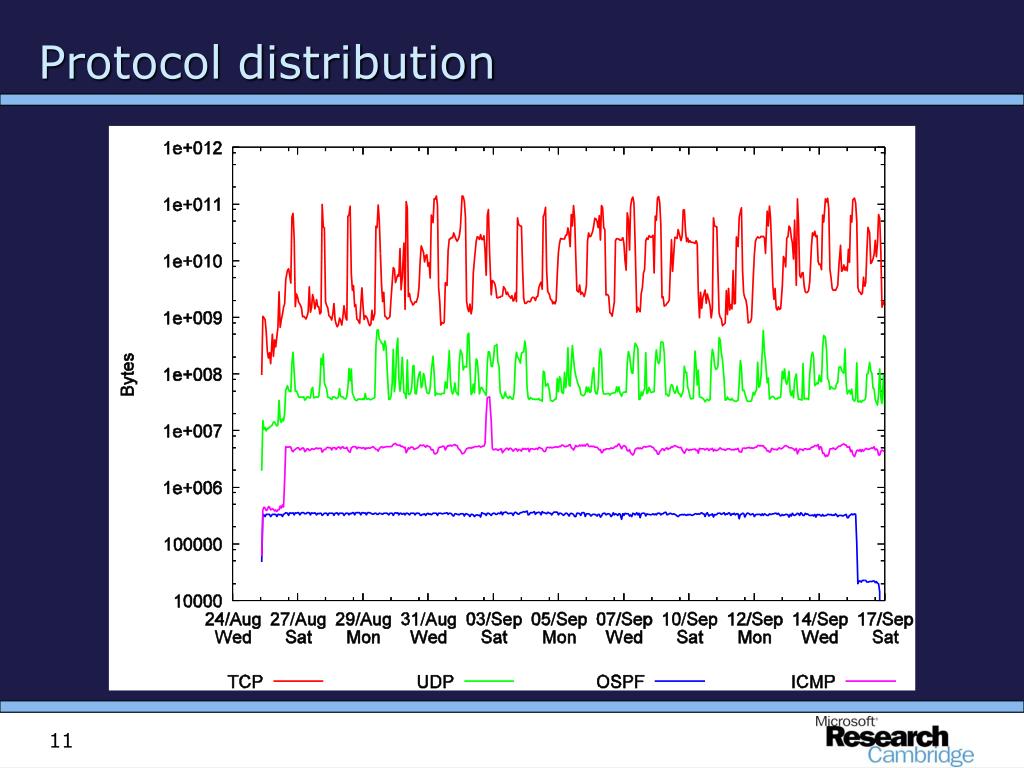Click the '29/Aug Mon' x-axis label
1024x768 pixels.
pyautogui.click(x=363, y=628)
